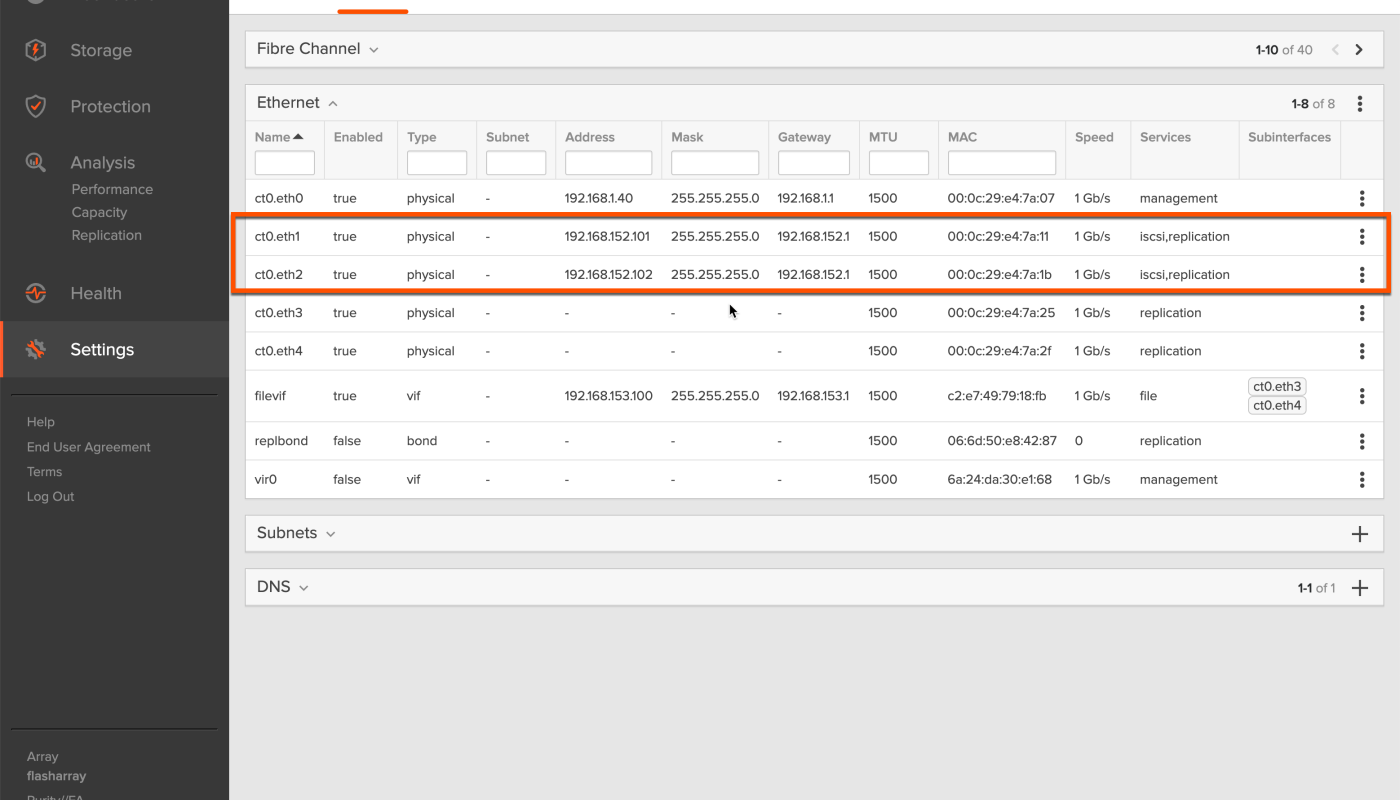Go to next page of Fibre Channel
The width and height of the screenshot is (1400, 800).
click(1359, 50)
